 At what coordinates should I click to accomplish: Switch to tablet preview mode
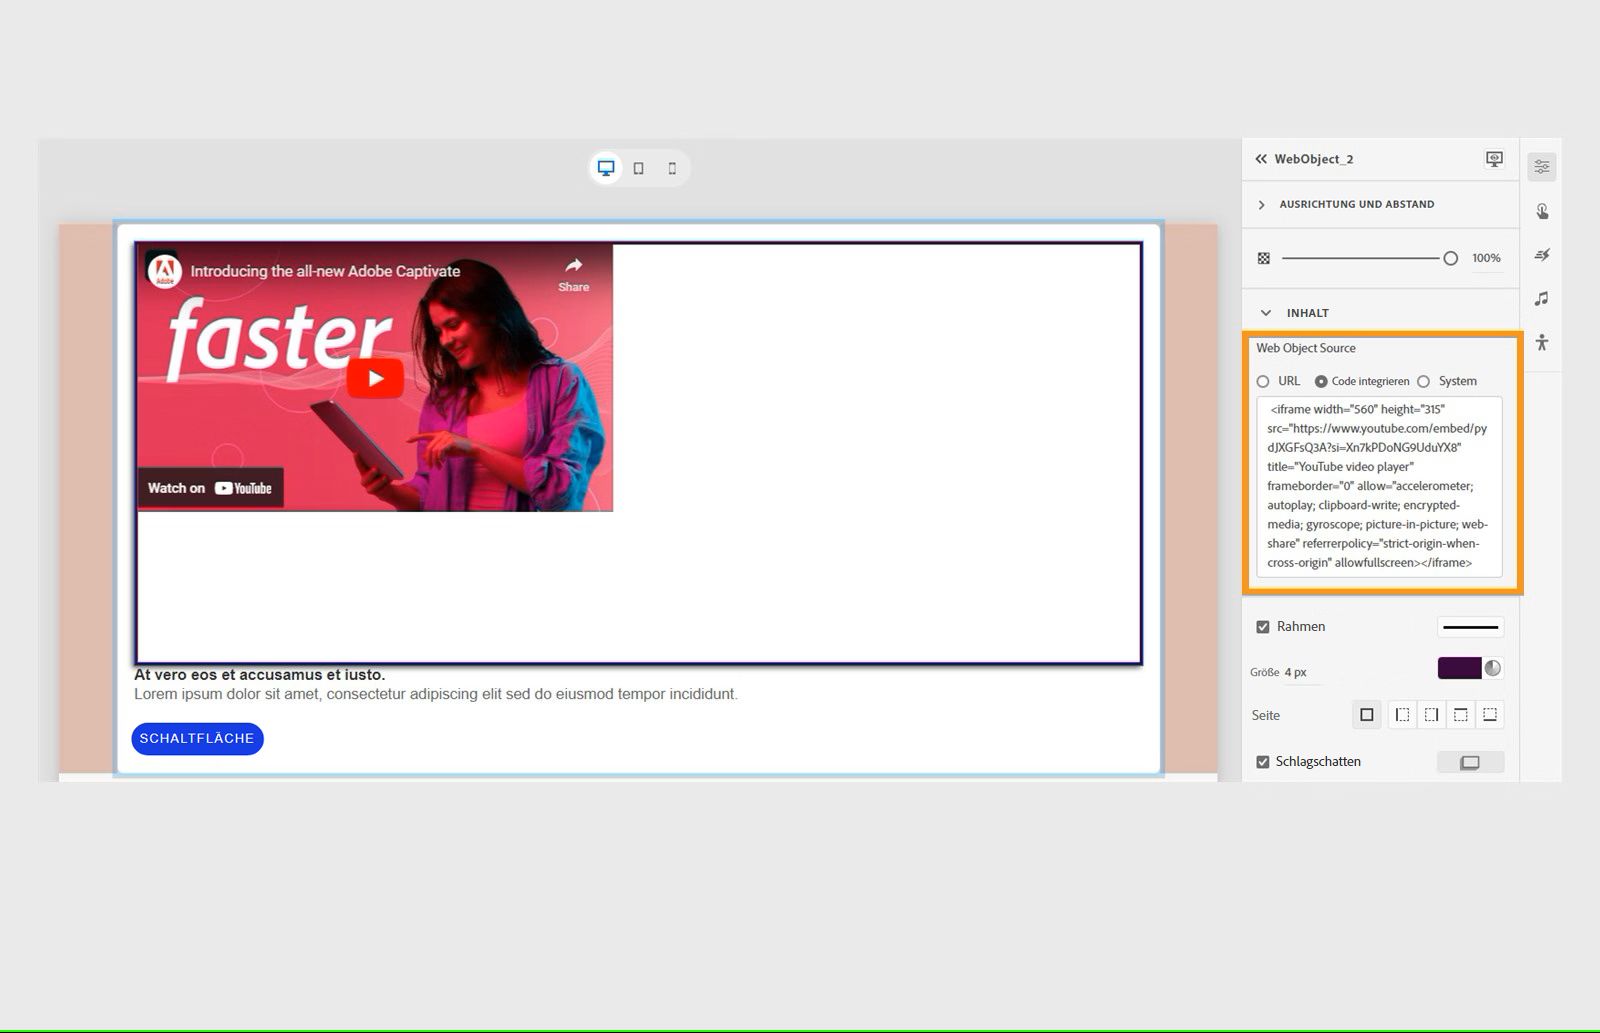(639, 168)
